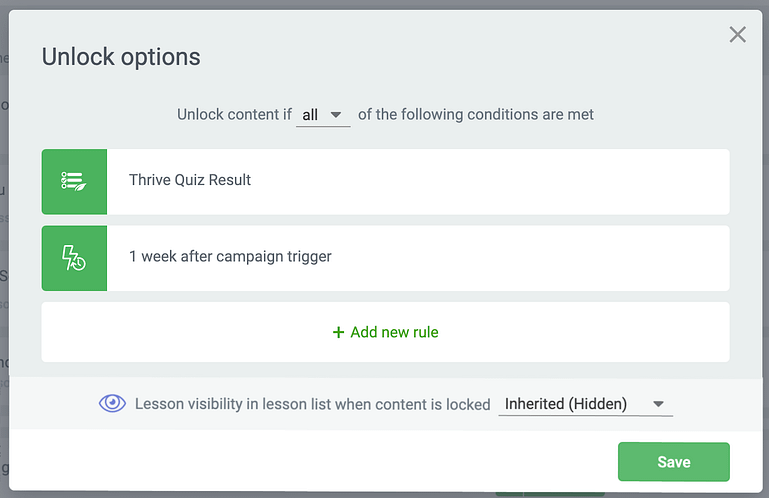Close the Unlock options dialog
This screenshot has width=769, height=498.
(x=737, y=35)
